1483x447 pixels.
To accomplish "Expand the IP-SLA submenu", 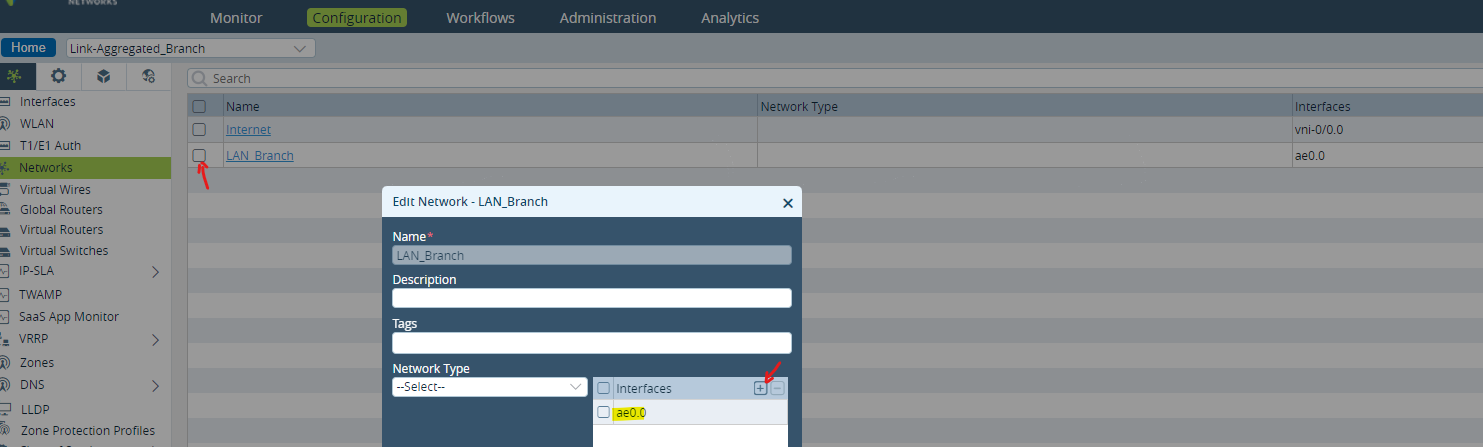I will point(155,271).
